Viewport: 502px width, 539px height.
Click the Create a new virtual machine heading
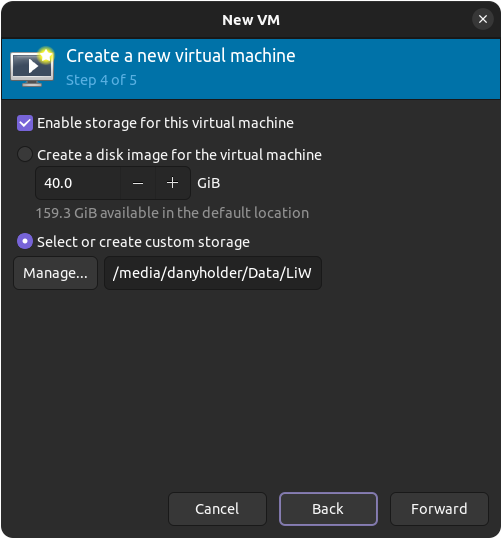tap(181, 56)
